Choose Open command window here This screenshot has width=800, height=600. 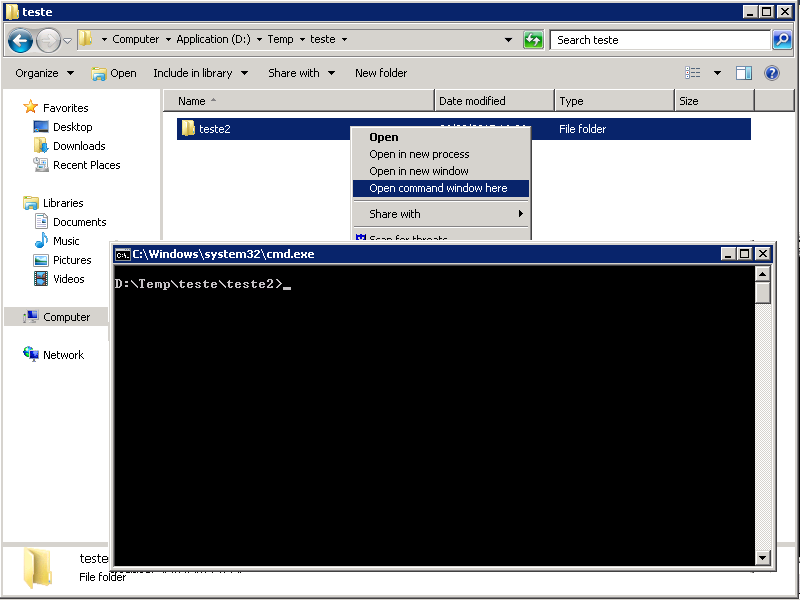click(x=438, y=188)
